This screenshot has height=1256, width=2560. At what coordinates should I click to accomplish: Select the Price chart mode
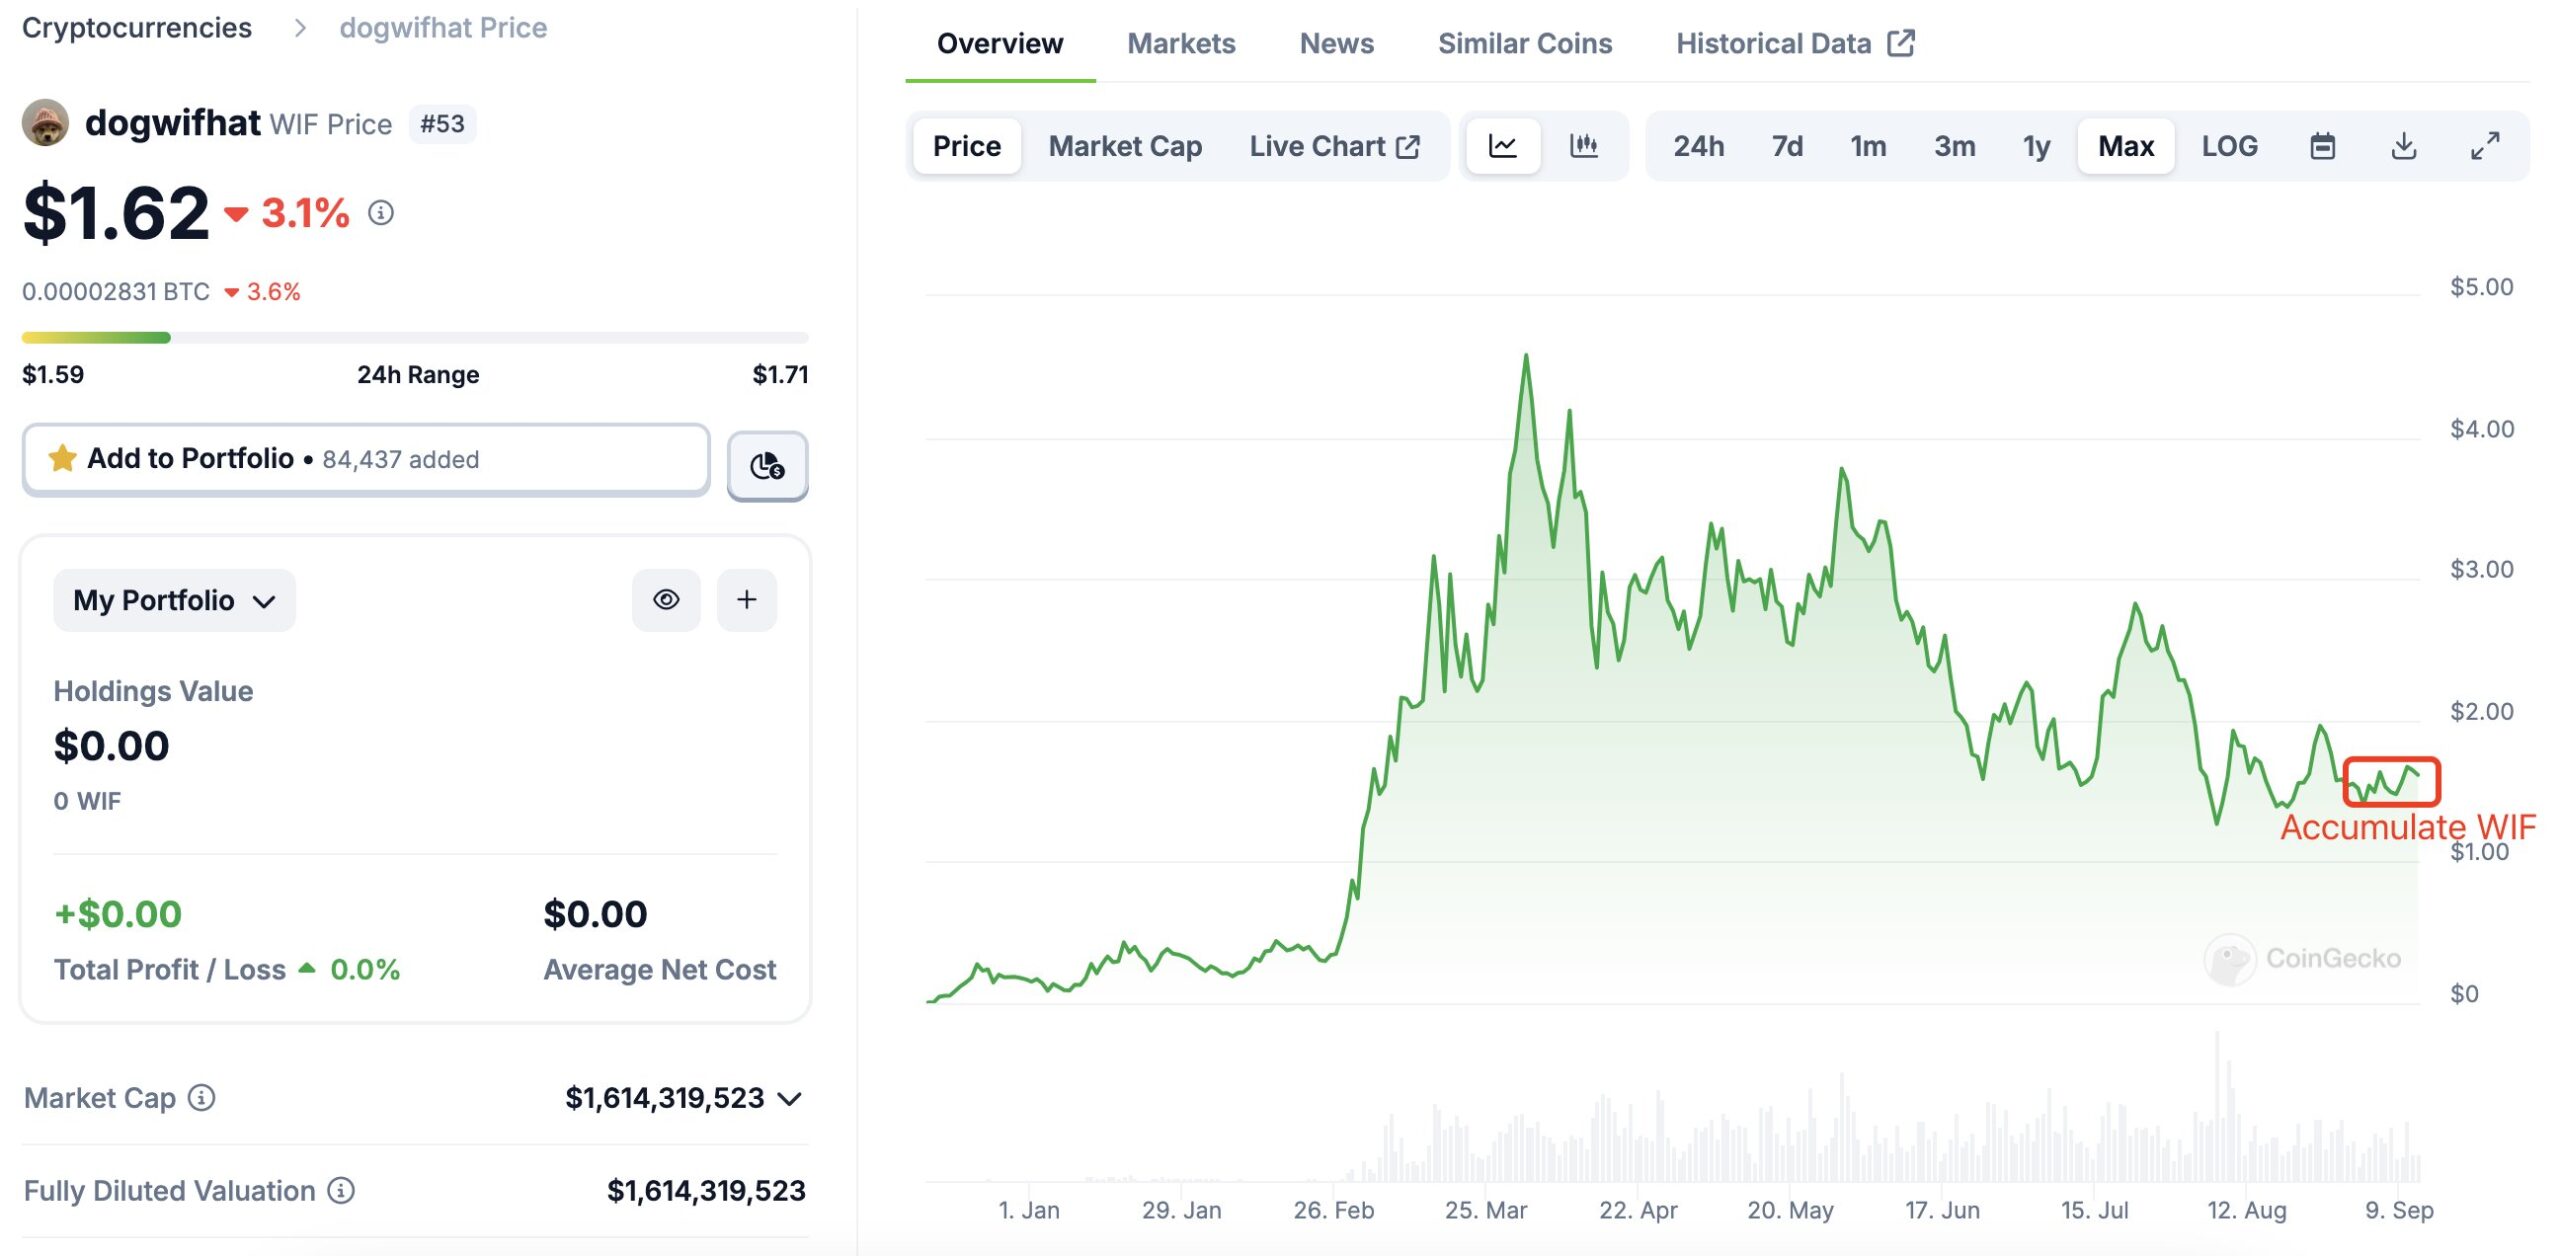[x=966, y=146]
